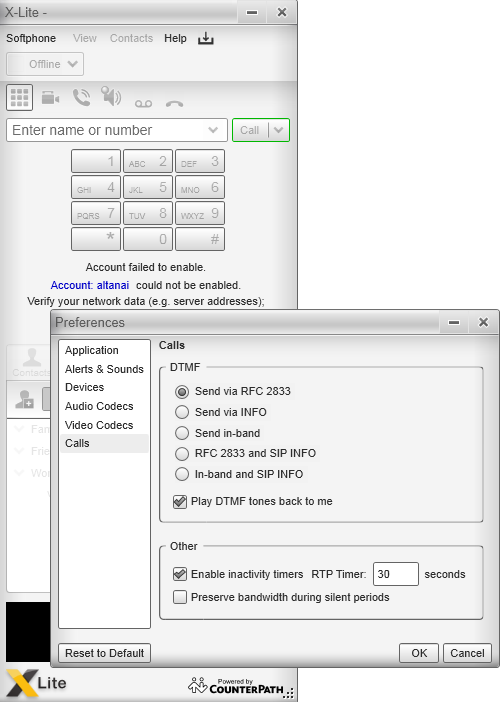The height and width of the screenshot is (702, 503).
Task: Minimize the X-Lite window
Action: click(252, 12)
